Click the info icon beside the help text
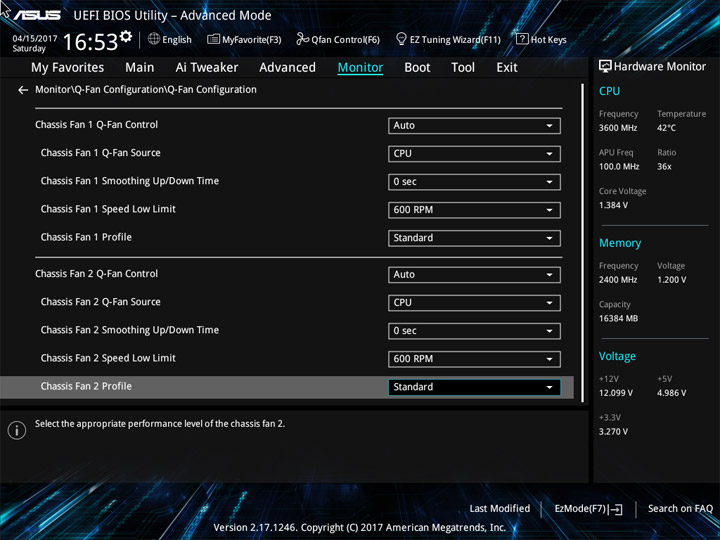This screenshot has width=720, height=540. point(17,430)
